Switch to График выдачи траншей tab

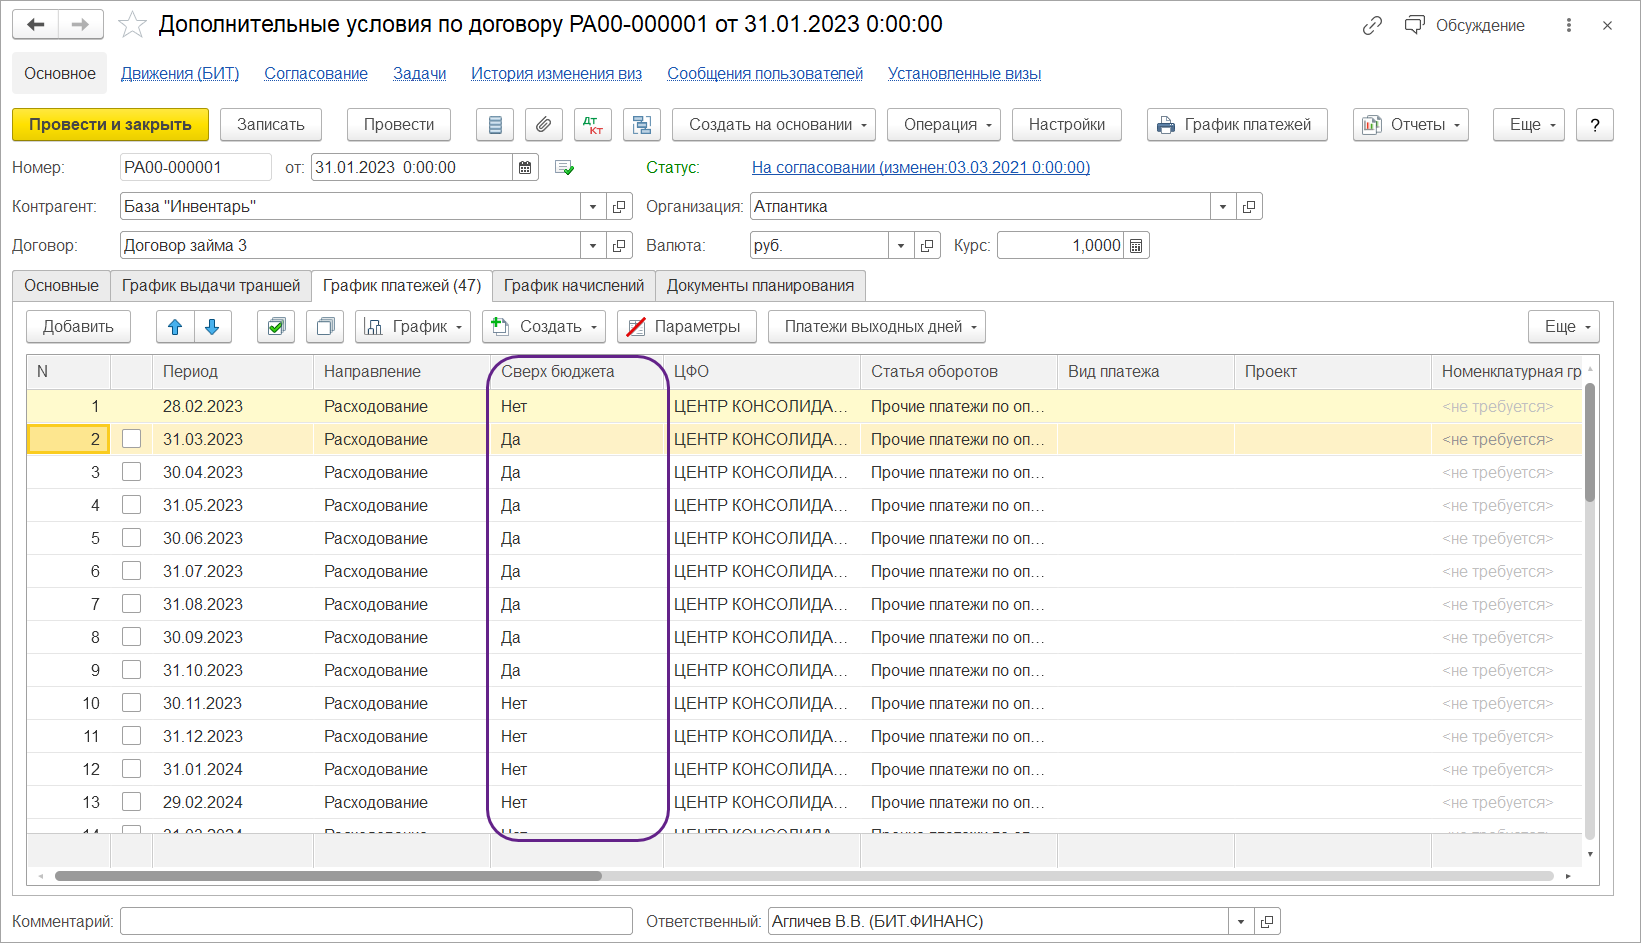coord(211,286)
